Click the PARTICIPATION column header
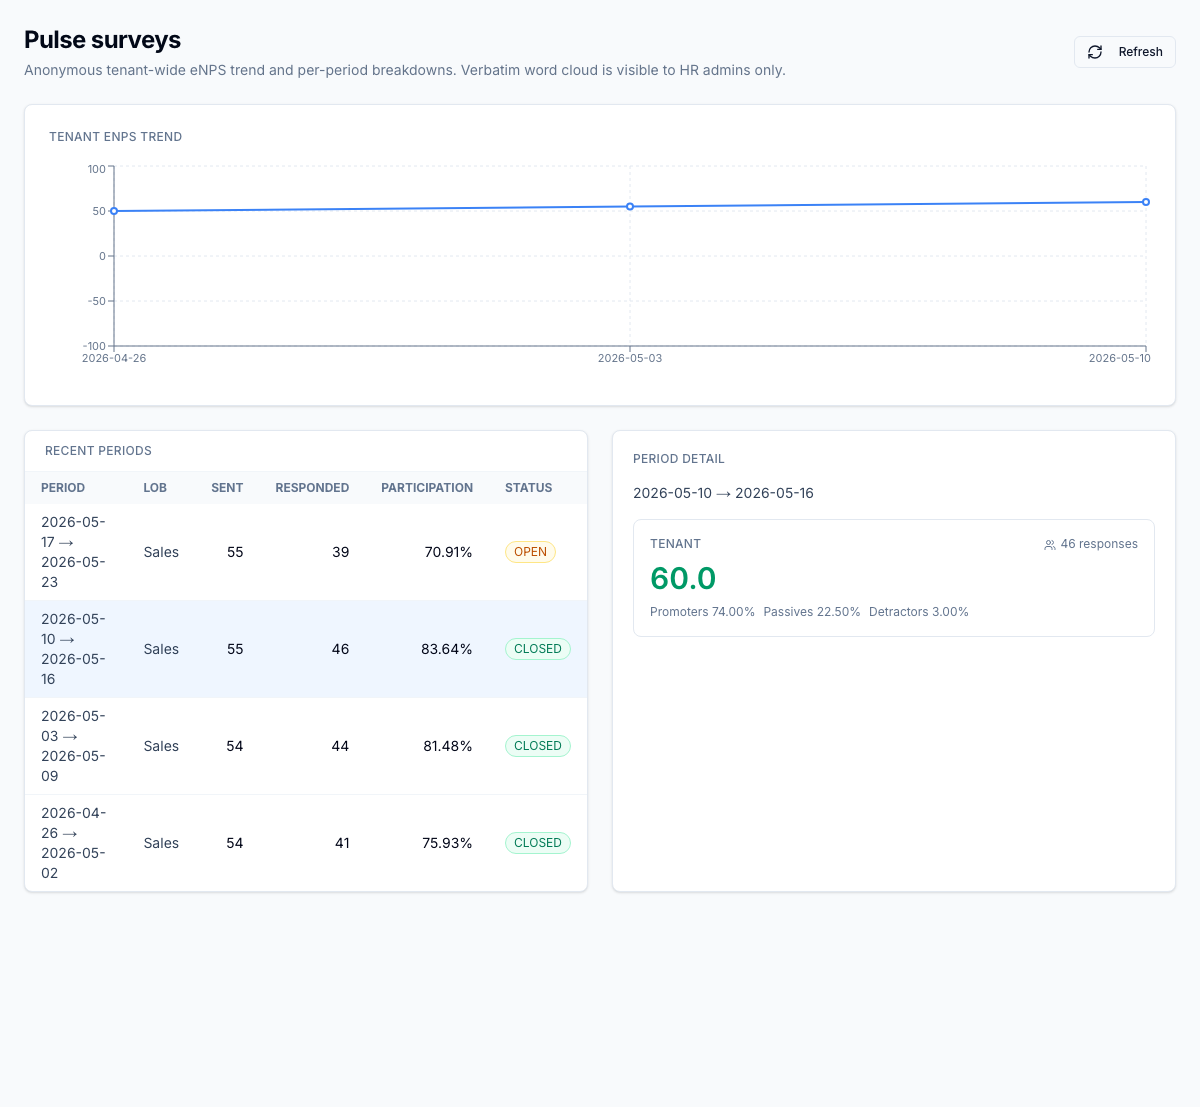Viewport: 1200px width, 1107px height. click(x=427, y=488)
